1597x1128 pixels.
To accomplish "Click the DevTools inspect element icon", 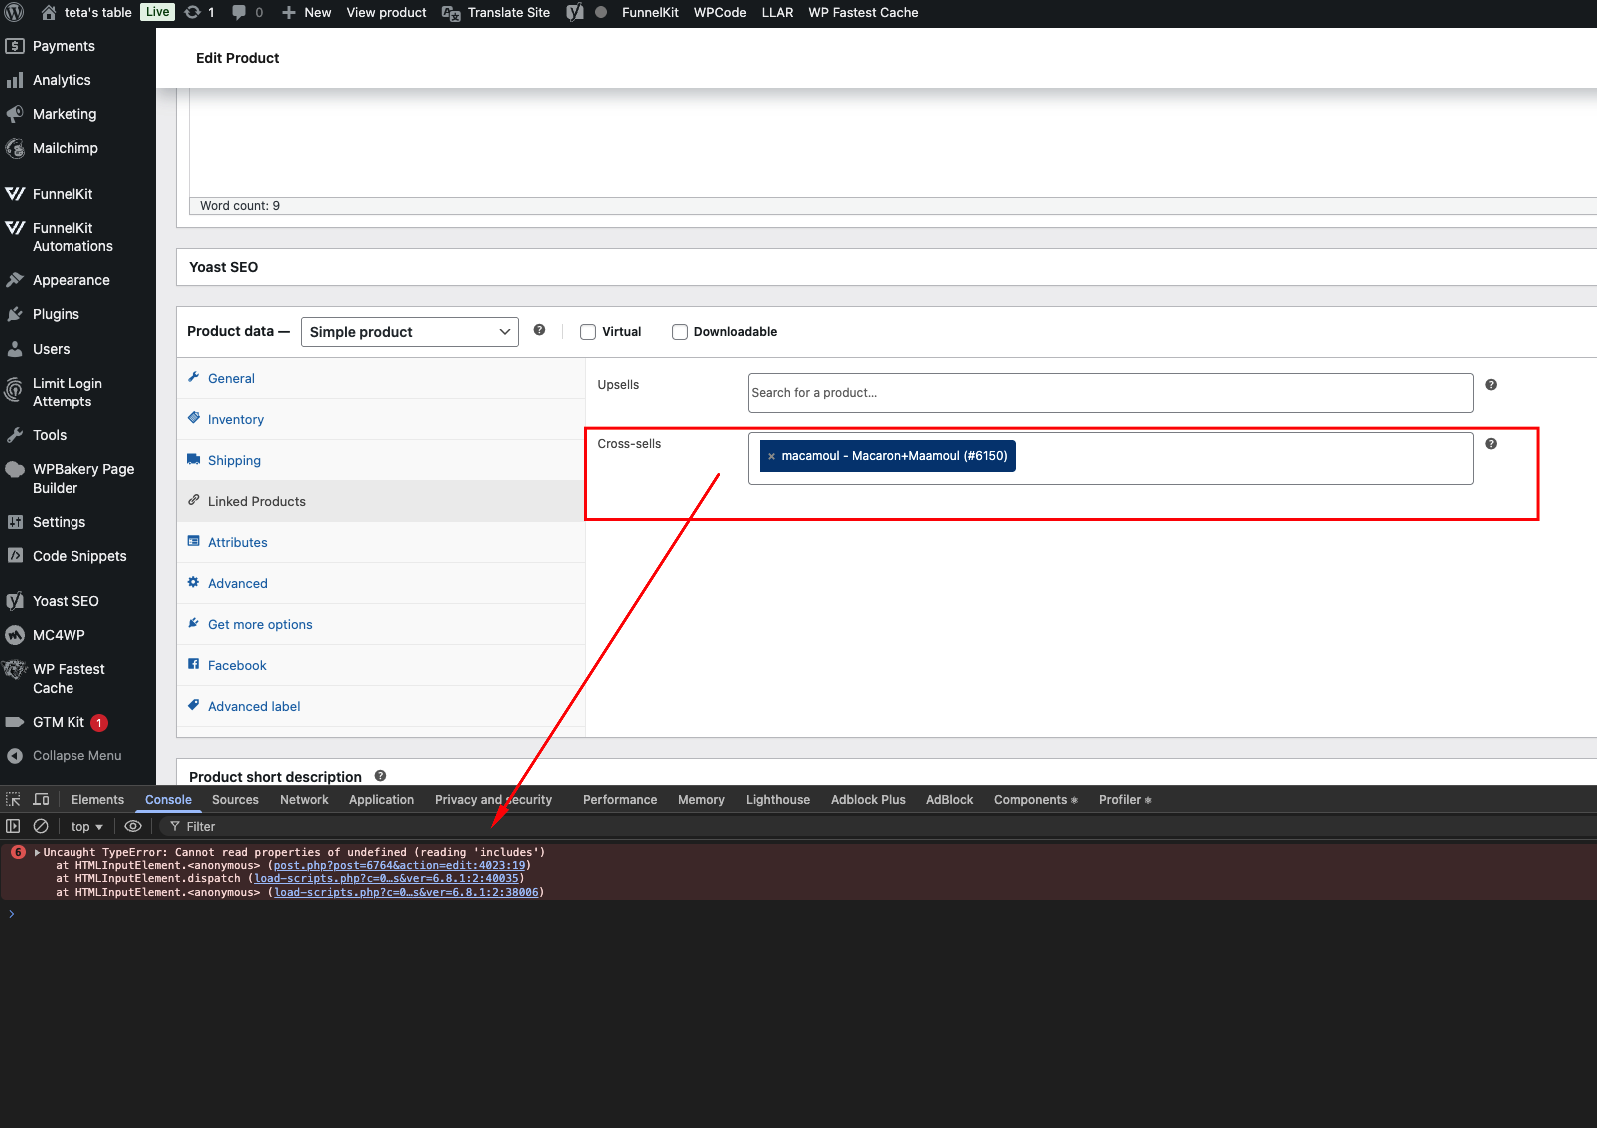I will click(x=13, y=799).
